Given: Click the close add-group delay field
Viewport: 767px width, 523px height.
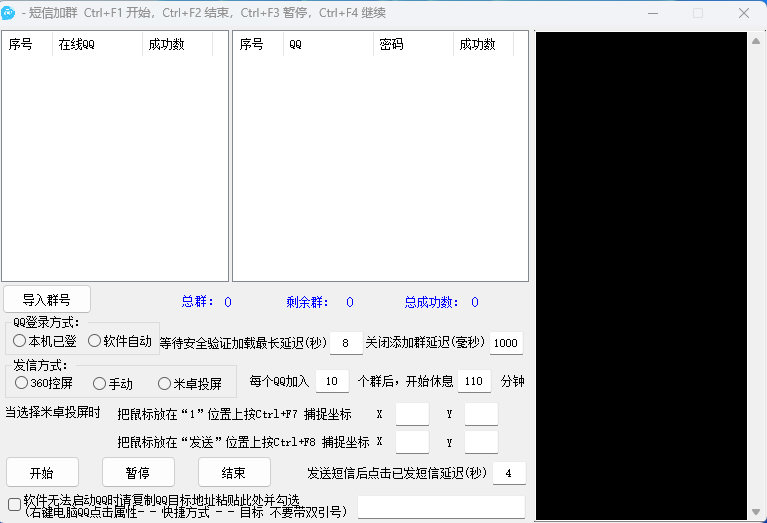Looking at the screenshot, I should 506,343.
